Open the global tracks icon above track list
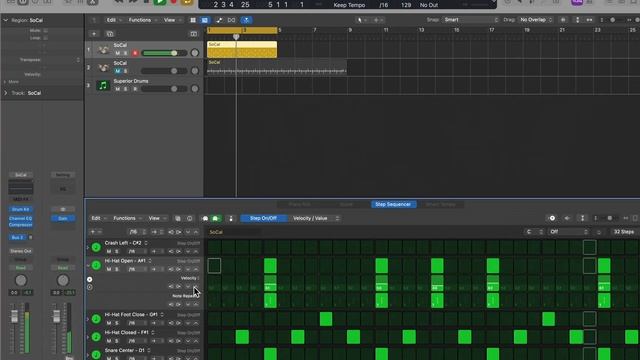This screenshot has width=640, height=360. click(194, 34)
